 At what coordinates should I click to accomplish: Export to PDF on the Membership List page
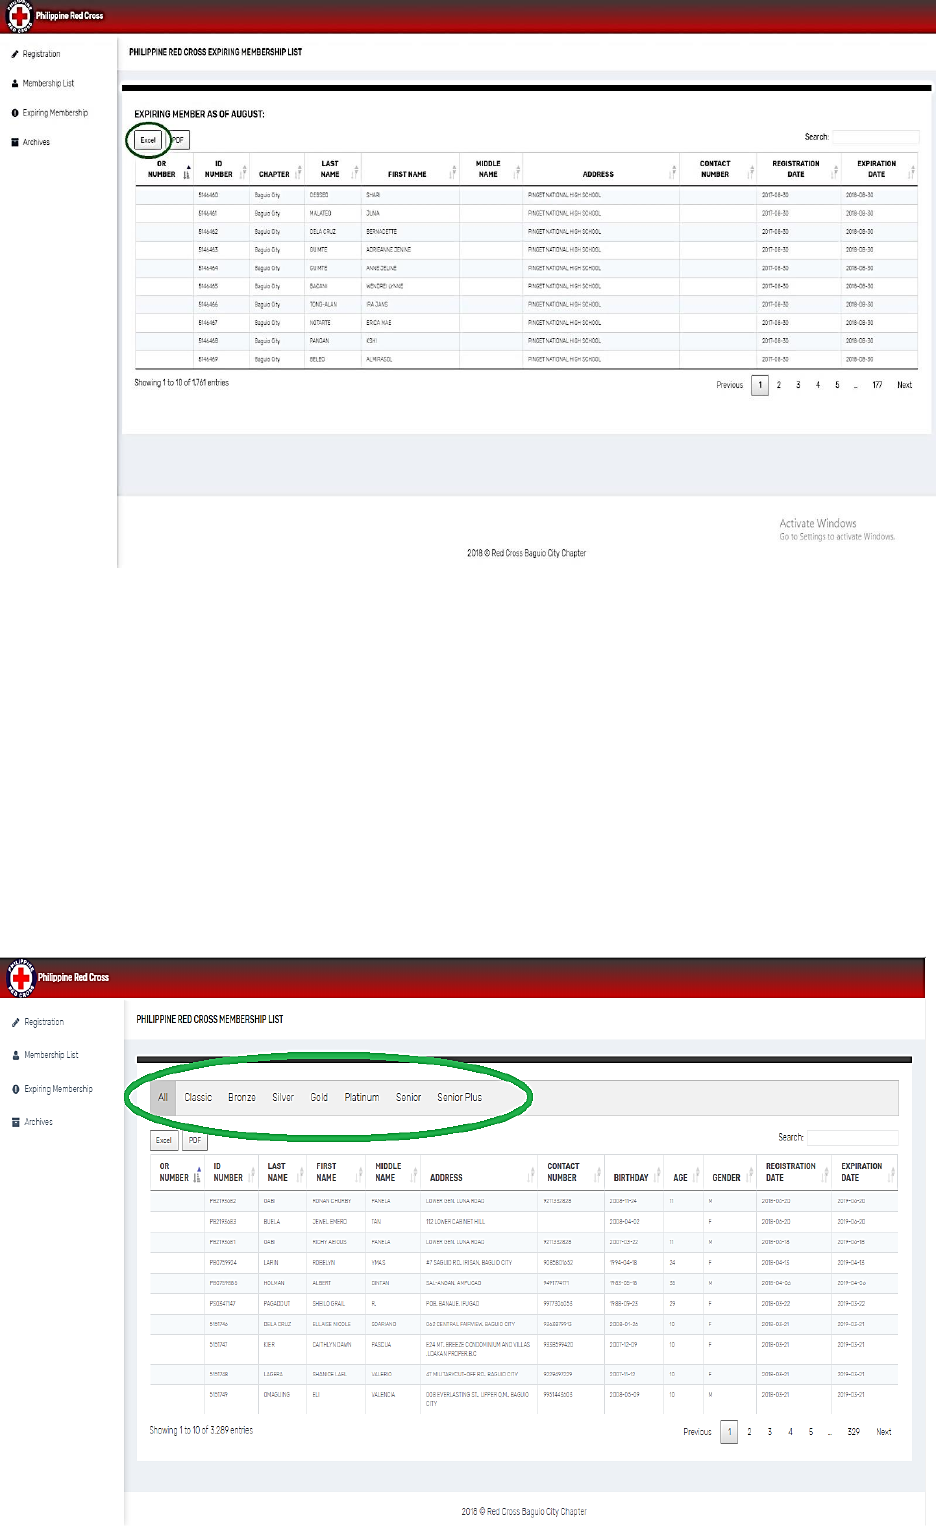click(x=194, y=1140)
